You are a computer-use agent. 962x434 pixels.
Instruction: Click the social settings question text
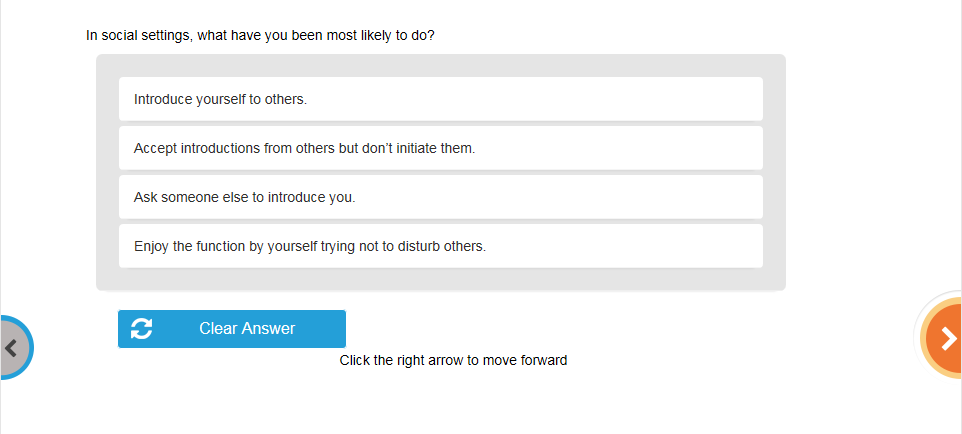(x=260, y=36)
